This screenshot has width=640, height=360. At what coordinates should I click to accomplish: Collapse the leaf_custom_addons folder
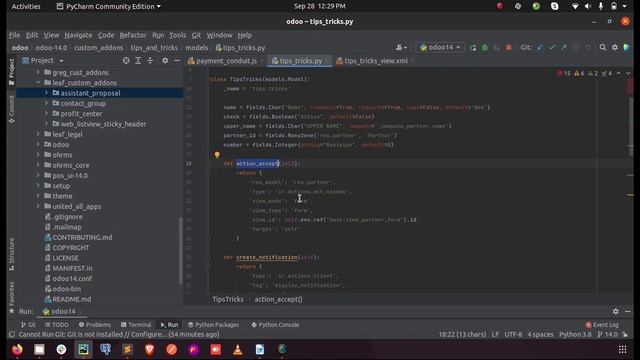pyautogui.click(x=38, y=82)
